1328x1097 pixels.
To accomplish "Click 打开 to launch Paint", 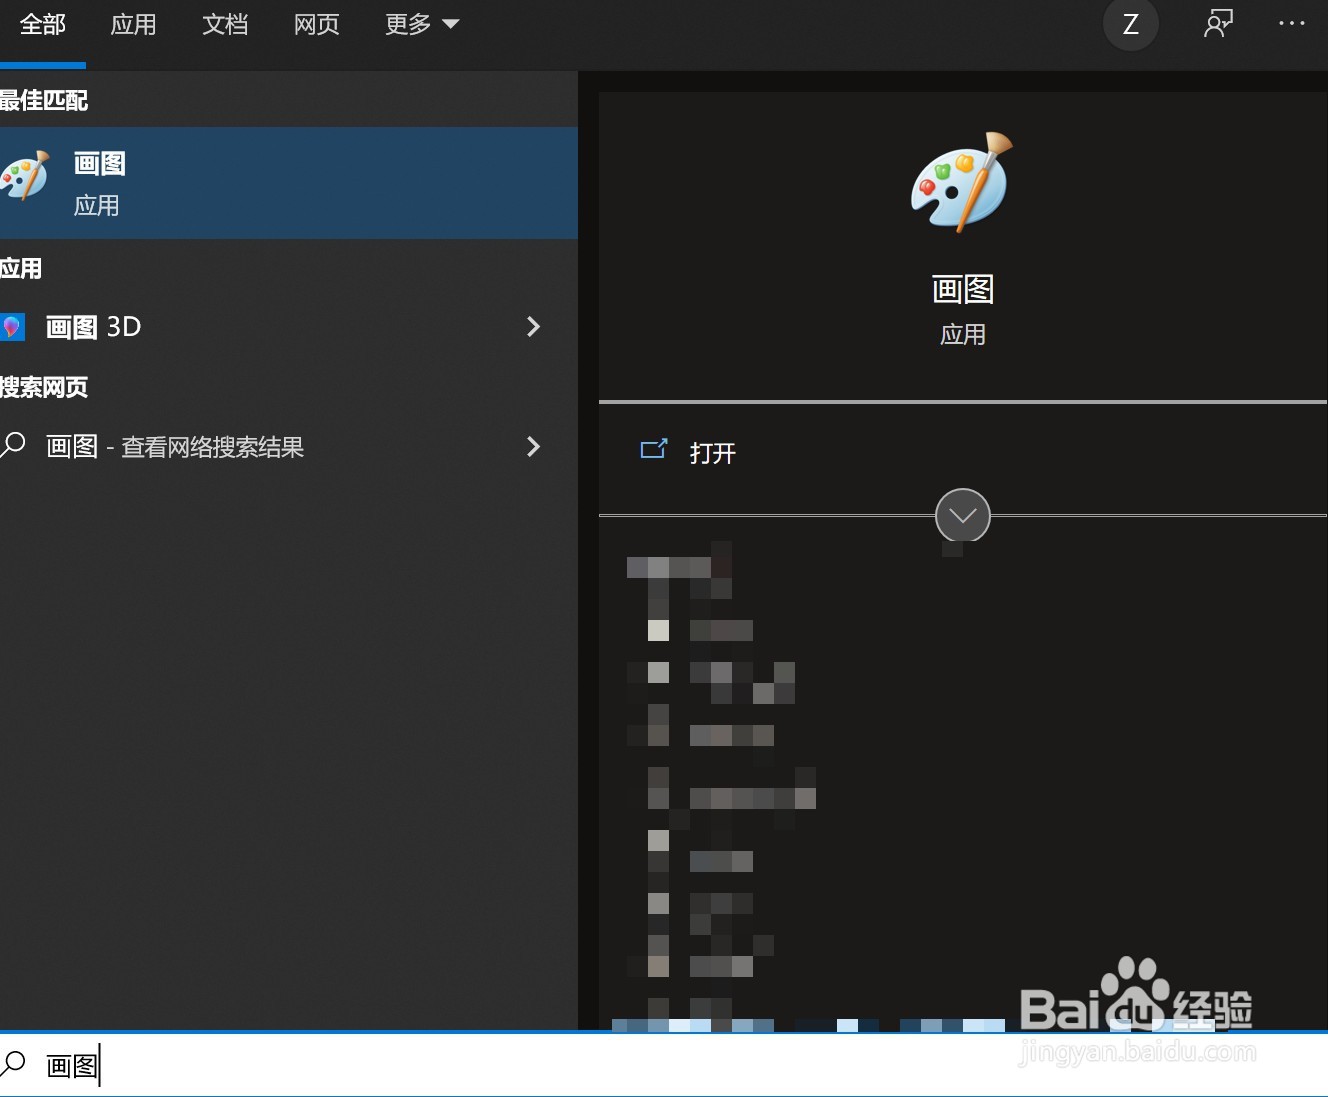I will pyautogui.click(x=713, y=453).
